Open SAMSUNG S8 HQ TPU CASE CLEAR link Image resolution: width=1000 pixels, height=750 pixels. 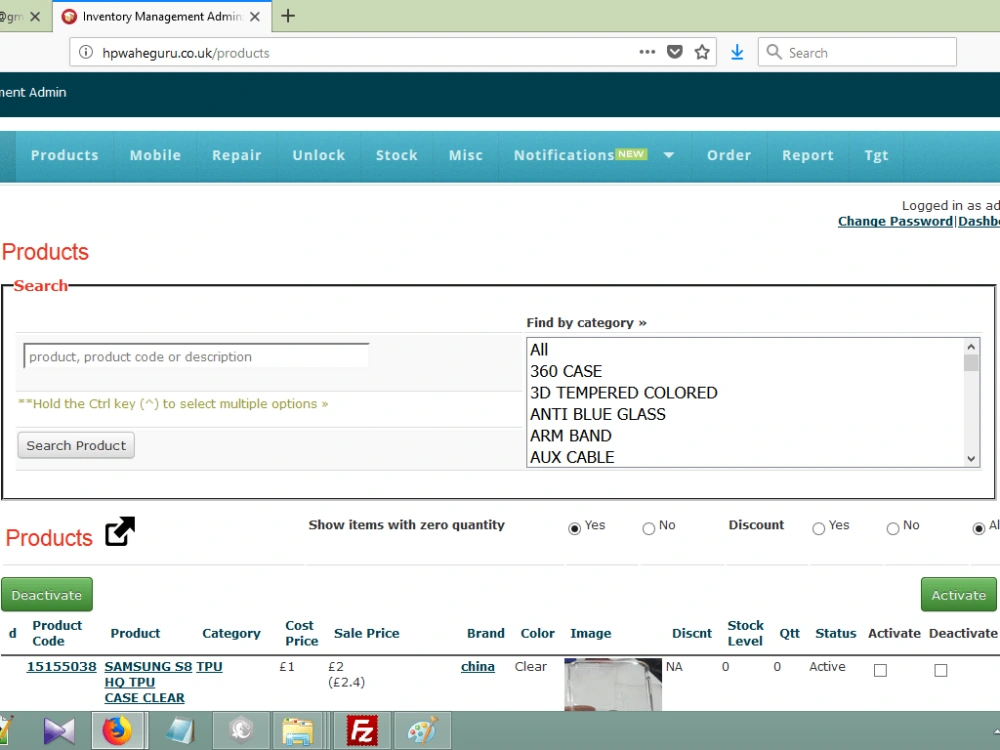(148, 682)
